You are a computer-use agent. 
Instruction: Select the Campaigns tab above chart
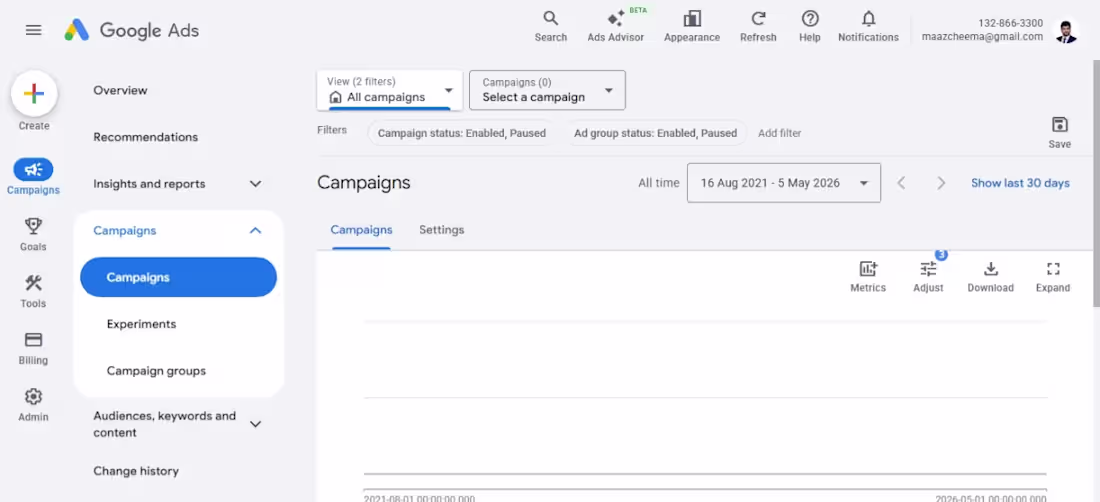point(361,230)
